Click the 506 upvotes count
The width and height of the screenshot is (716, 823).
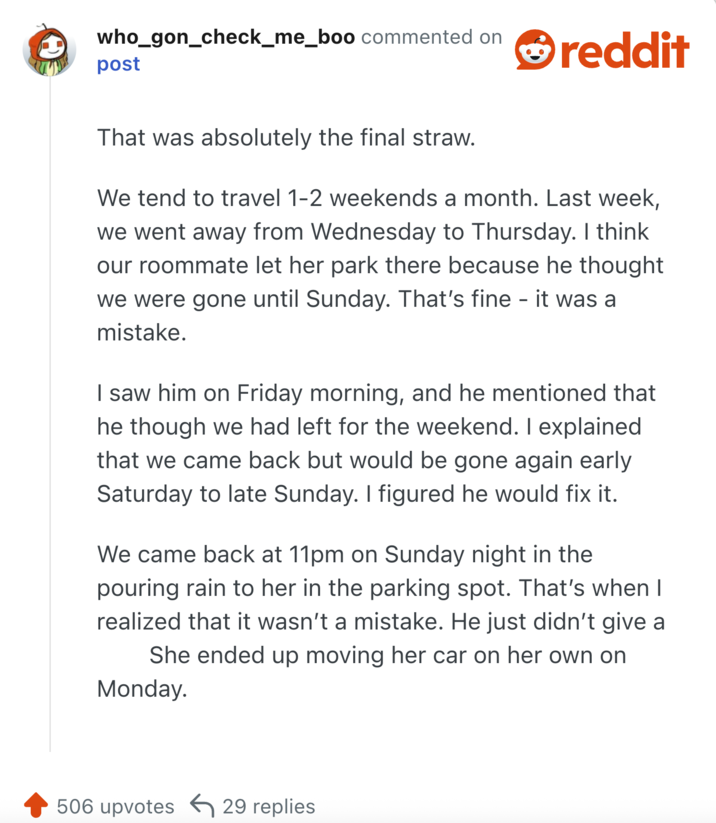click(x=115, y=806)
